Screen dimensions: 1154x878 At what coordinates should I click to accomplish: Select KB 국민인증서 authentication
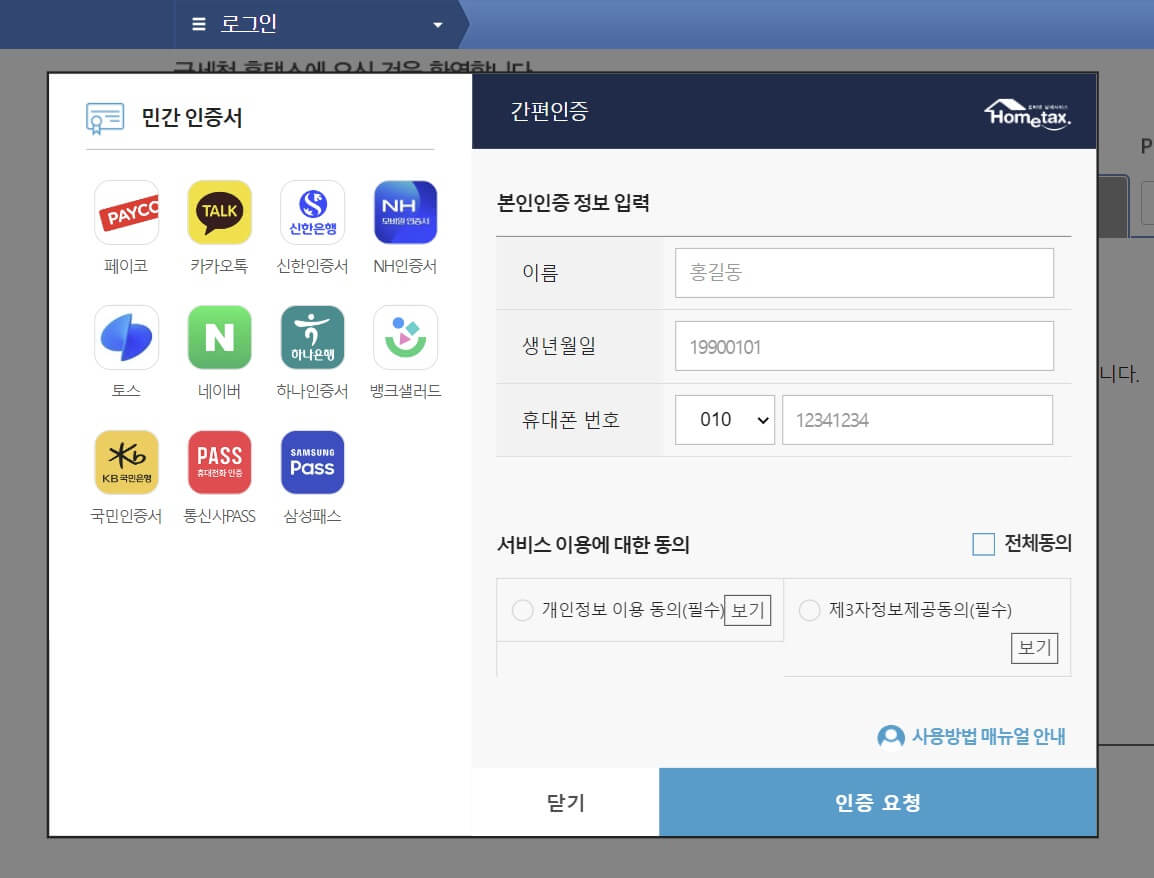pos(126,462)
